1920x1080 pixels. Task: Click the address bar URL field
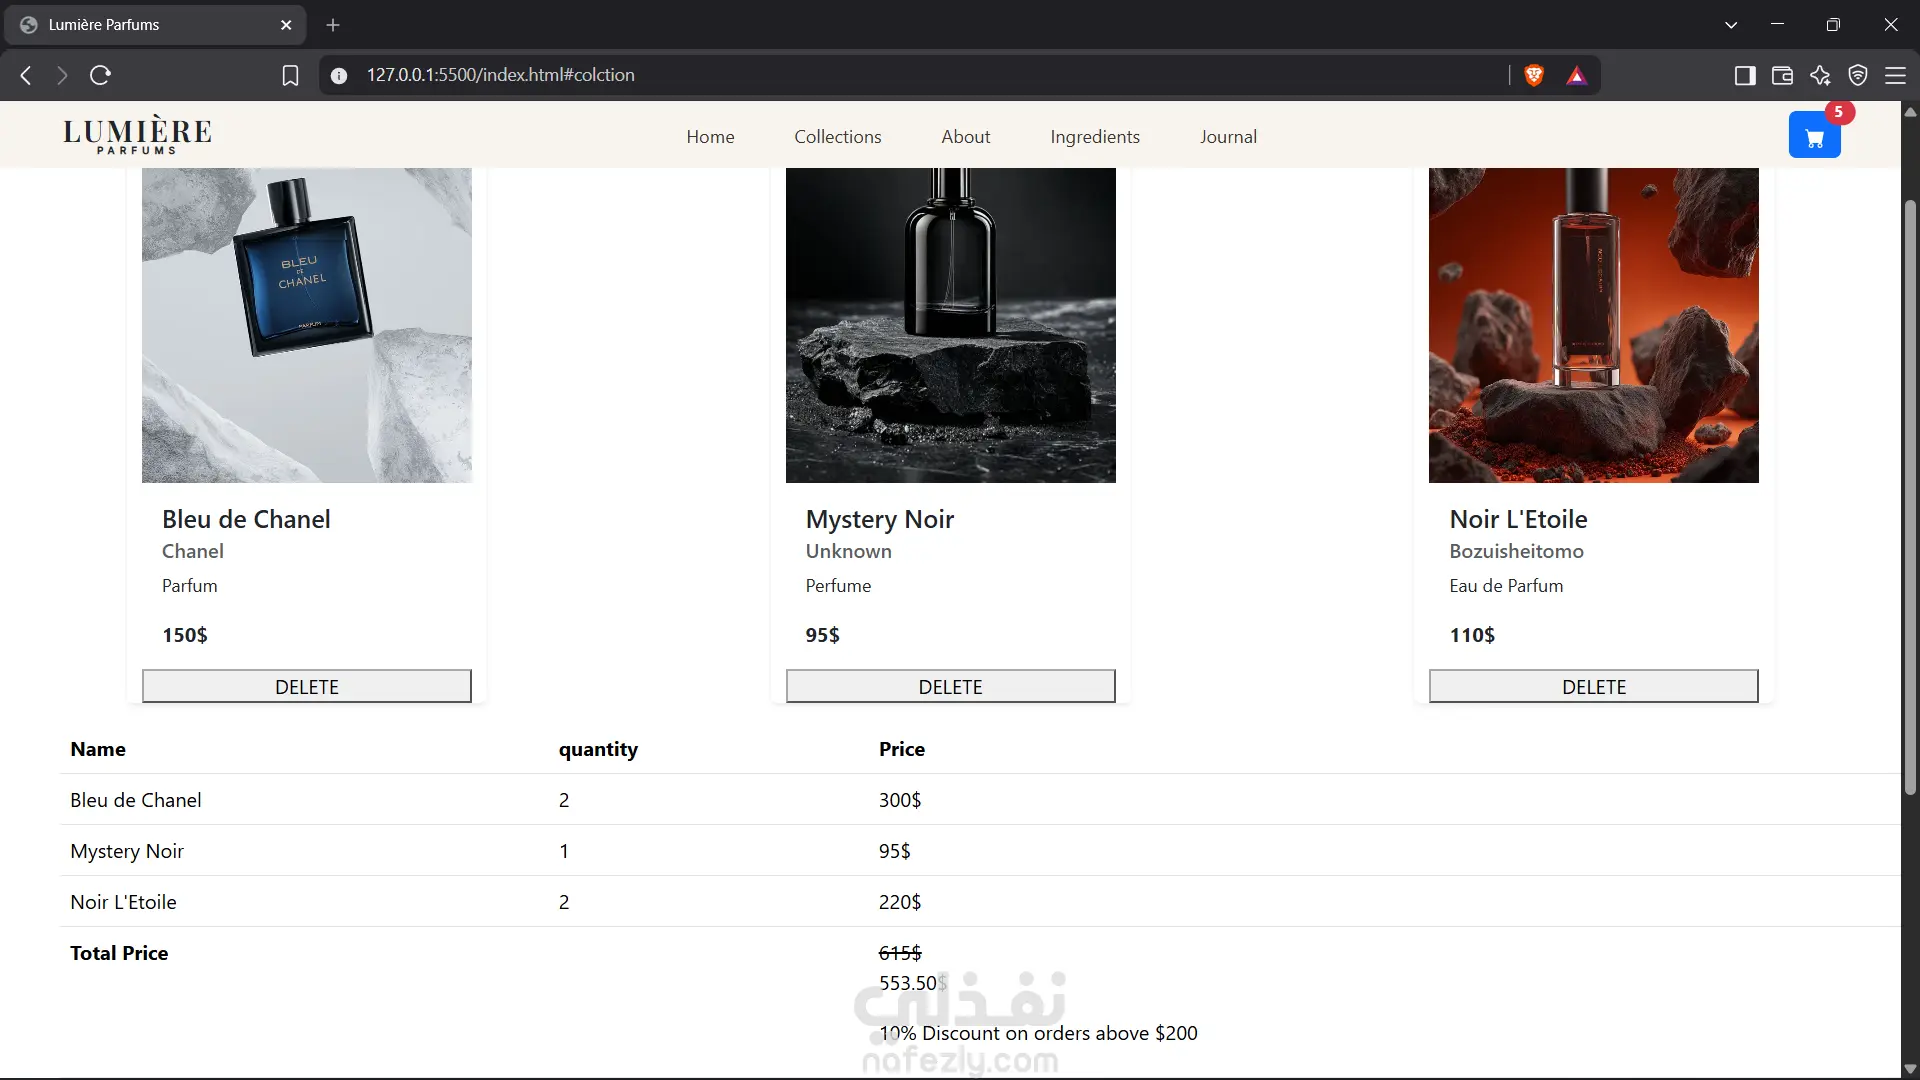(x=930, y=75)
